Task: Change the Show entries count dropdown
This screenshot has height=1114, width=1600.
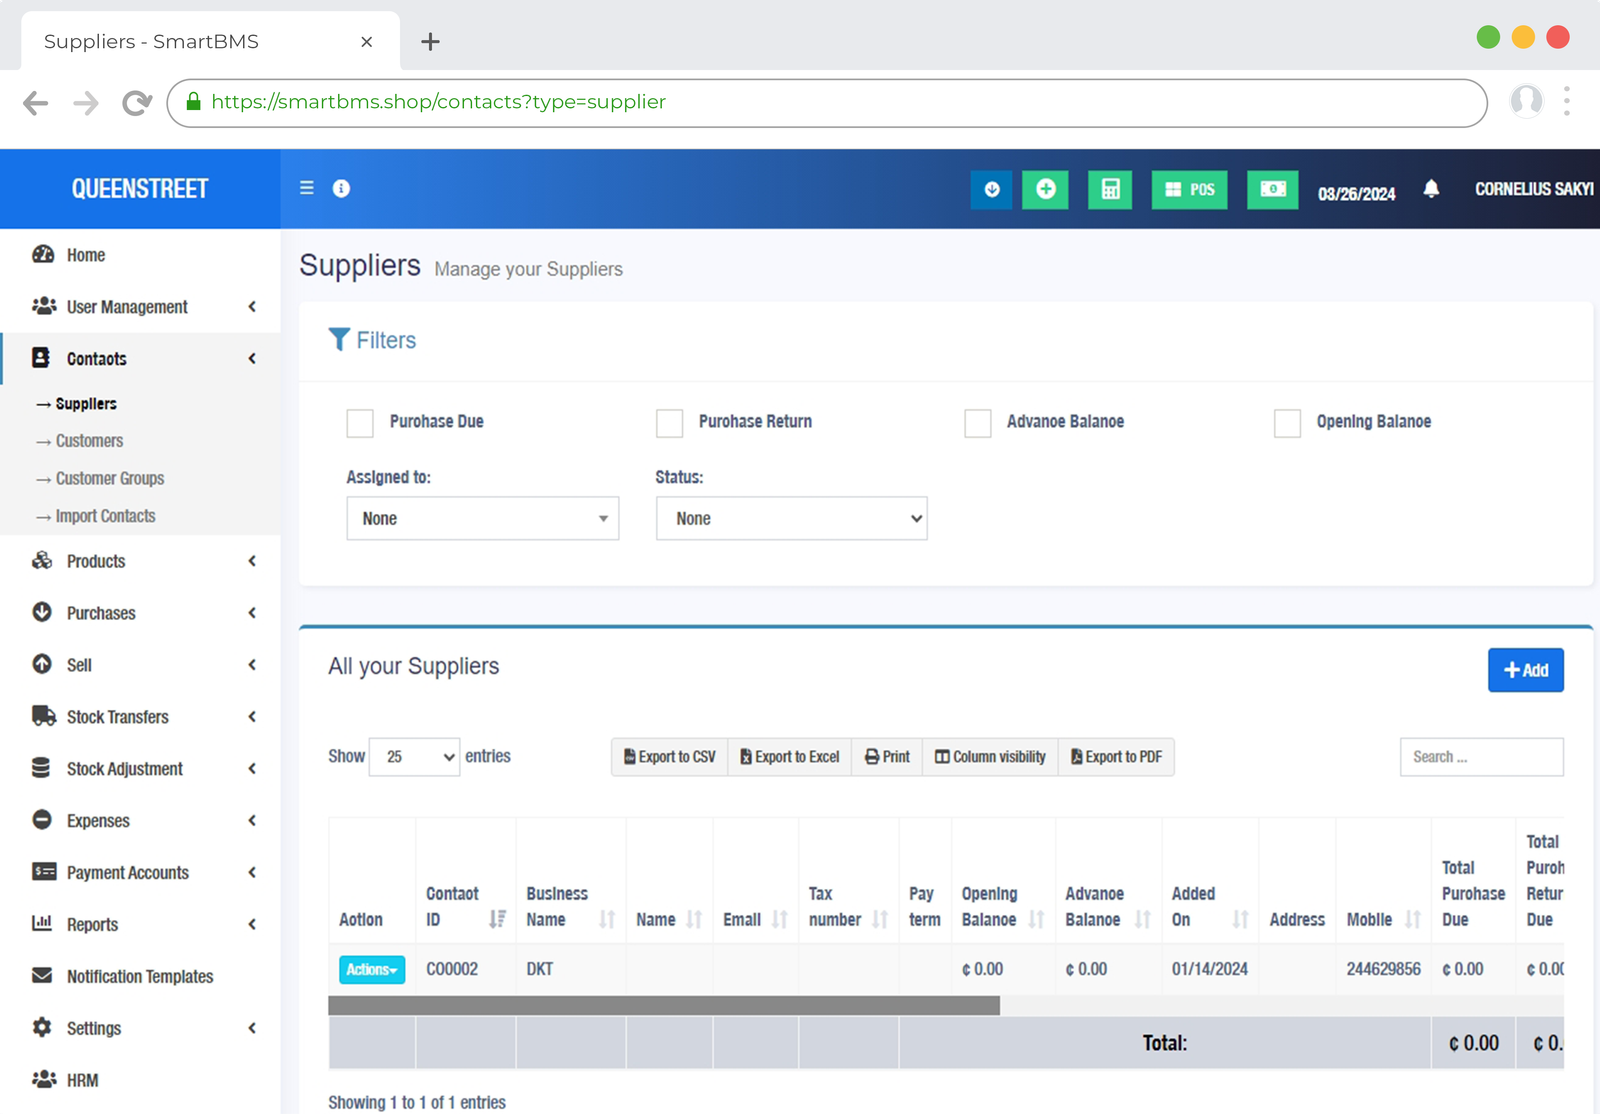Action: point(414,757)
